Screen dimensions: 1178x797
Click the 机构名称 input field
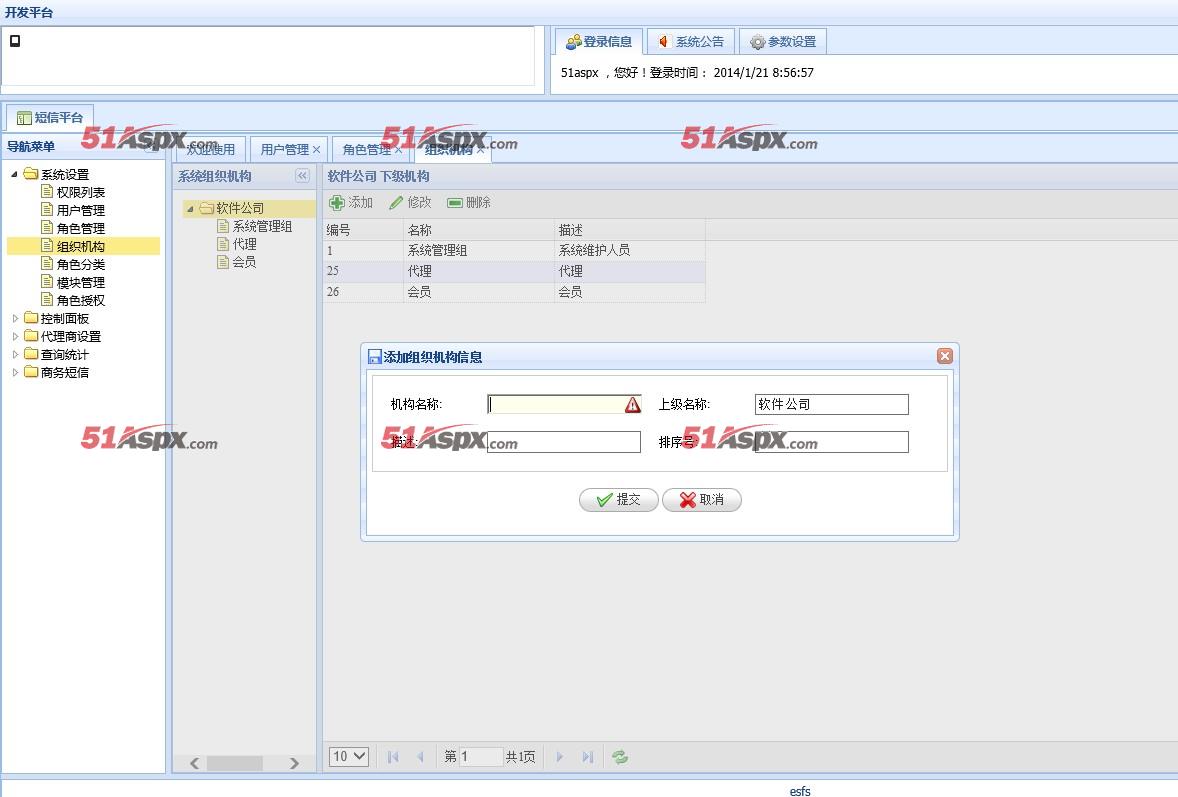(555, 405)
